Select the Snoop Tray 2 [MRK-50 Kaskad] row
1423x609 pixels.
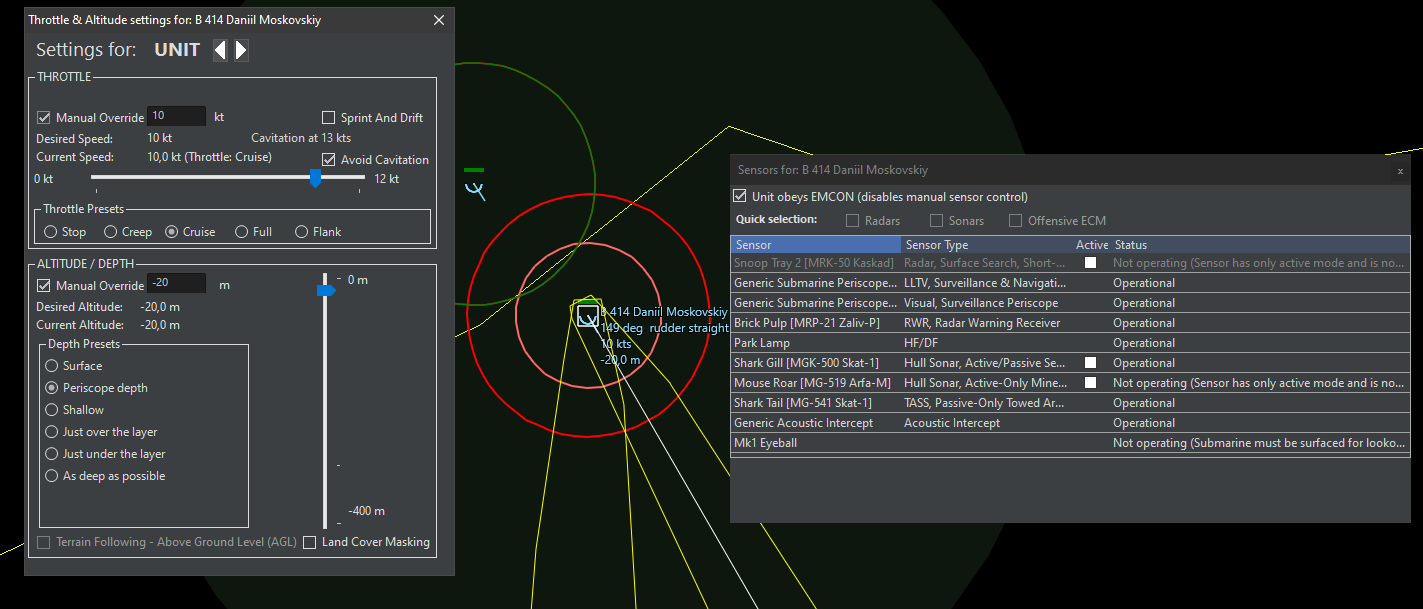pyautogui.click(x=1070, y=263)
